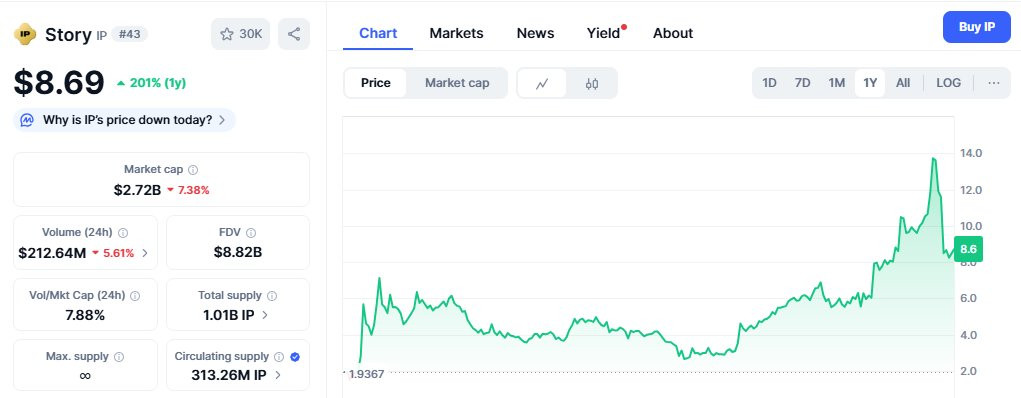Switch to line chart icon

click(x=542, y=83)
